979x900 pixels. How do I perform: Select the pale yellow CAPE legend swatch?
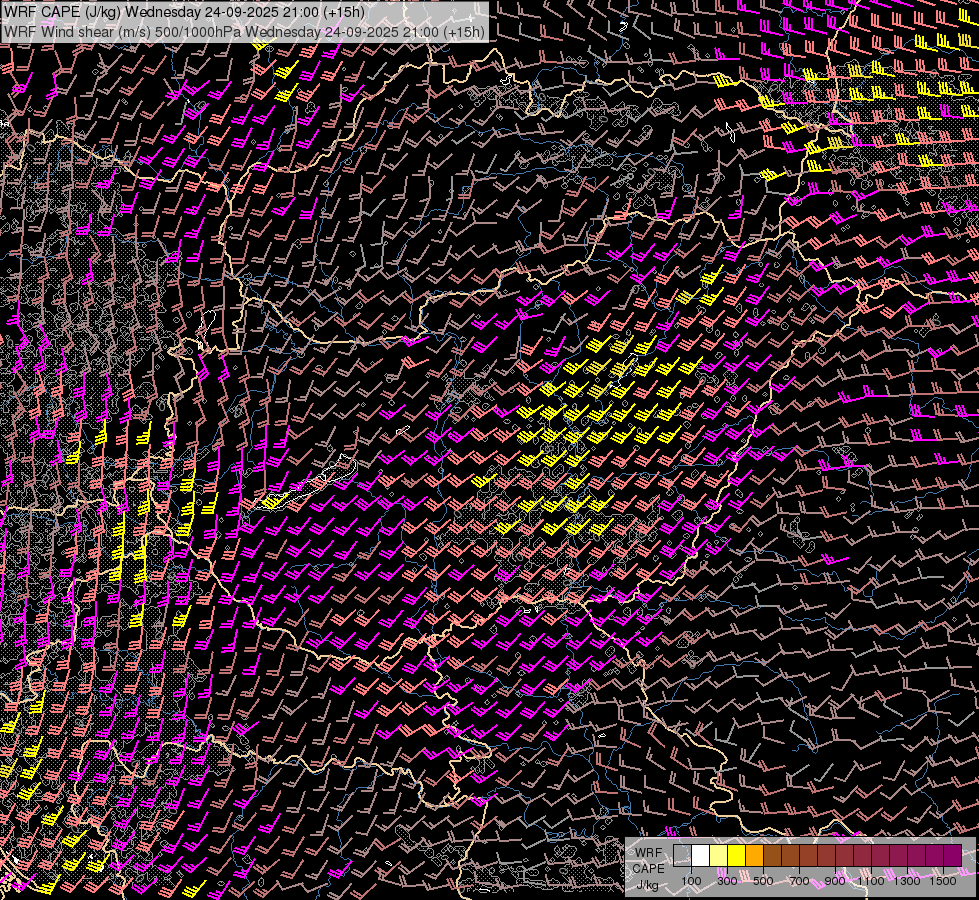[718, 856]
